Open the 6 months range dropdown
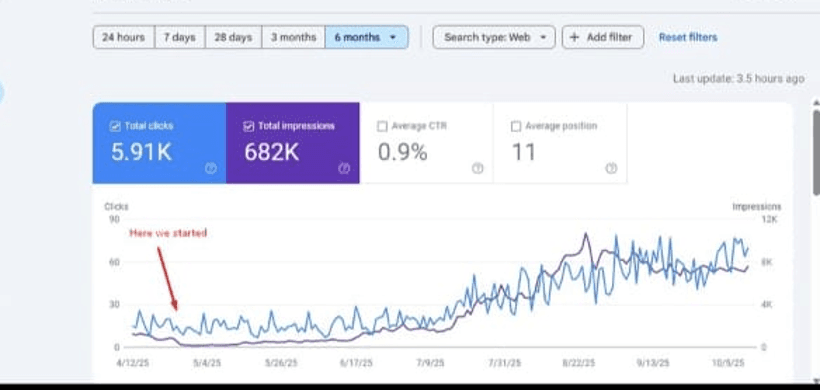Image resolution: width=820 pixels, height=390 pixels. coord(366,37)
